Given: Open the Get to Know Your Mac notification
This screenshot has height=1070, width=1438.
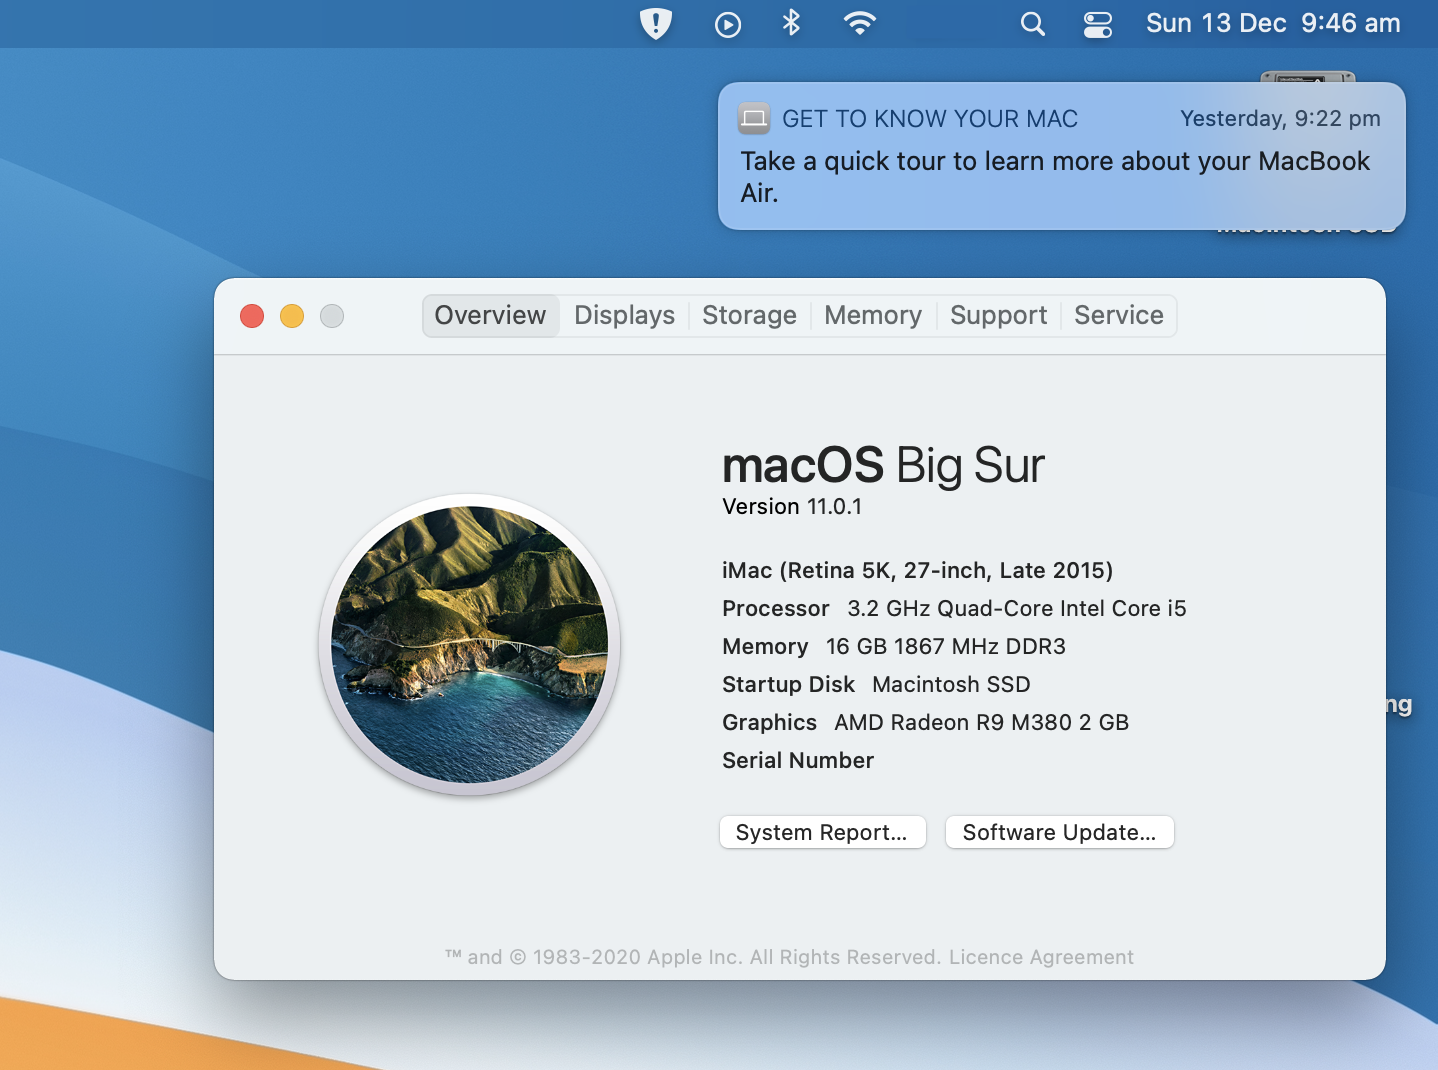Looking at the screenshot, I should pyautogui.click(x=1061, y=156).
